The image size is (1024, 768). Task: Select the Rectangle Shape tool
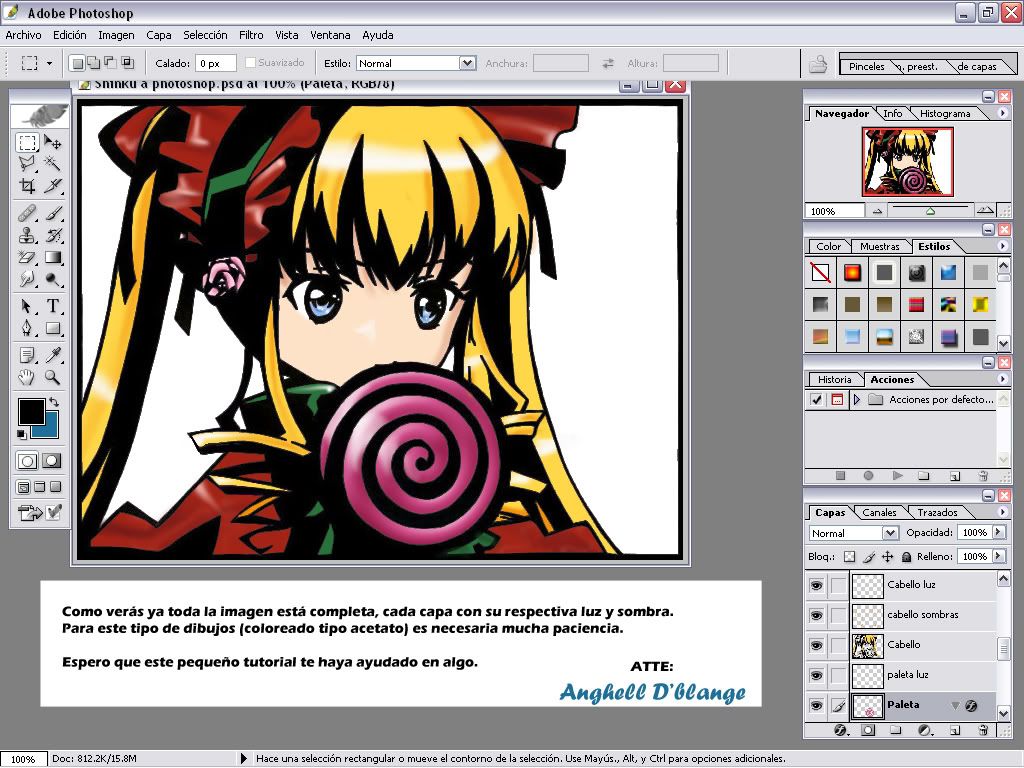(53, 328)
